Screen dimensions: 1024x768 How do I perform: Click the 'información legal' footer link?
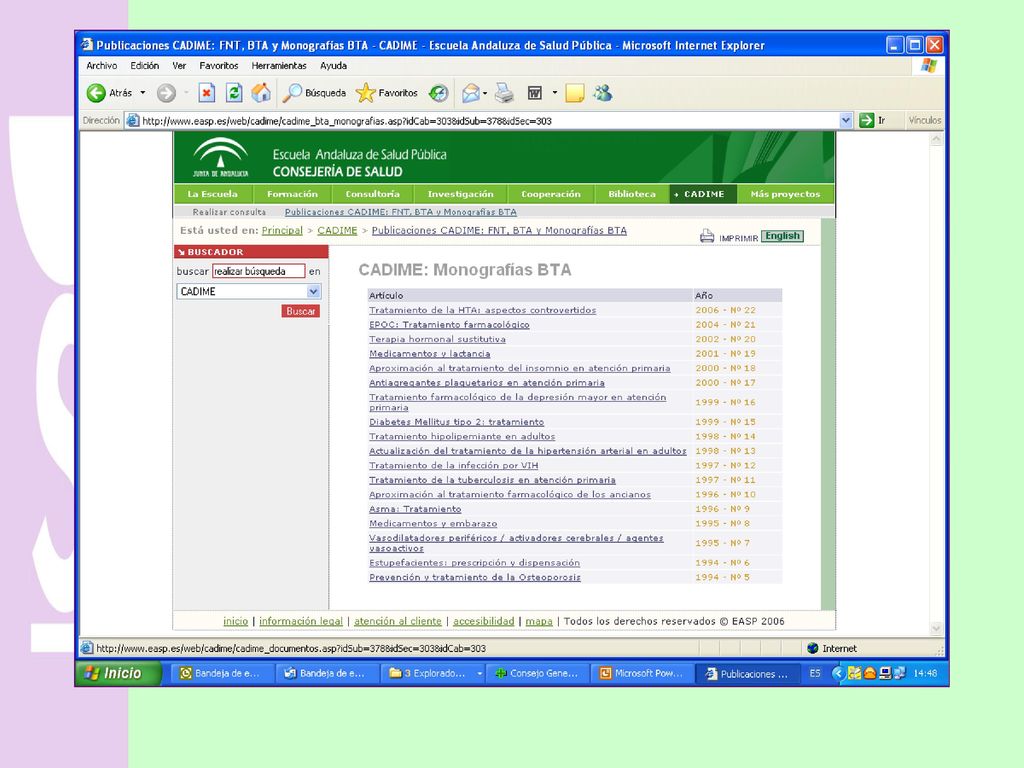(301, 621)
